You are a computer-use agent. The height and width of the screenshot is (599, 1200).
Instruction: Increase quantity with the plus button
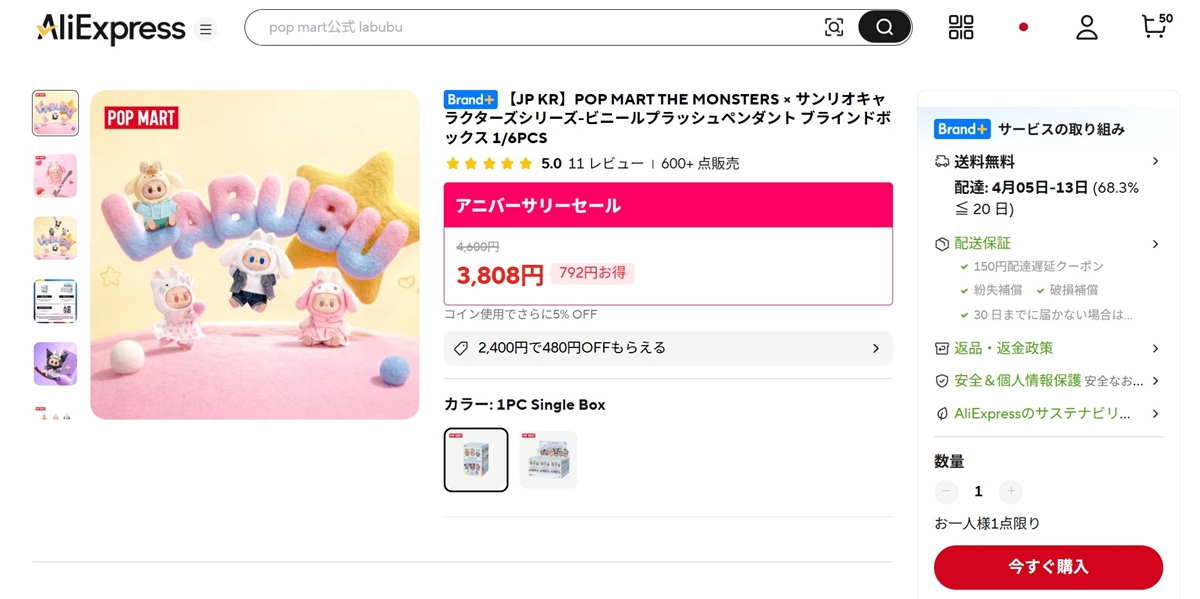pyautogui.click(x=1011, y=491)
